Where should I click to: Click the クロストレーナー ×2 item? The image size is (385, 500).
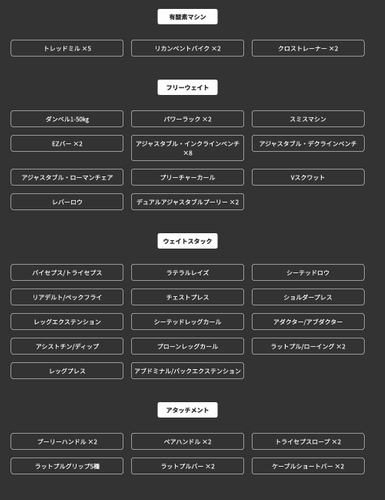(308, 48)
